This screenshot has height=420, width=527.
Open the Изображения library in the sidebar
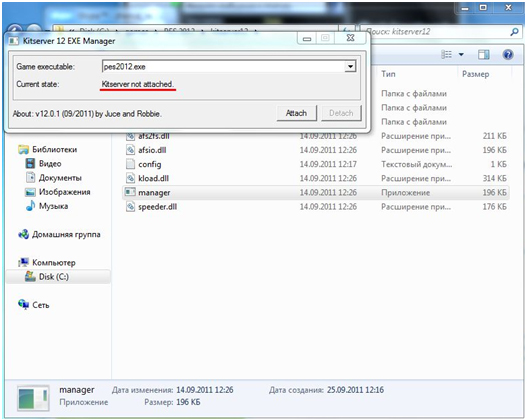click(65, 192)
